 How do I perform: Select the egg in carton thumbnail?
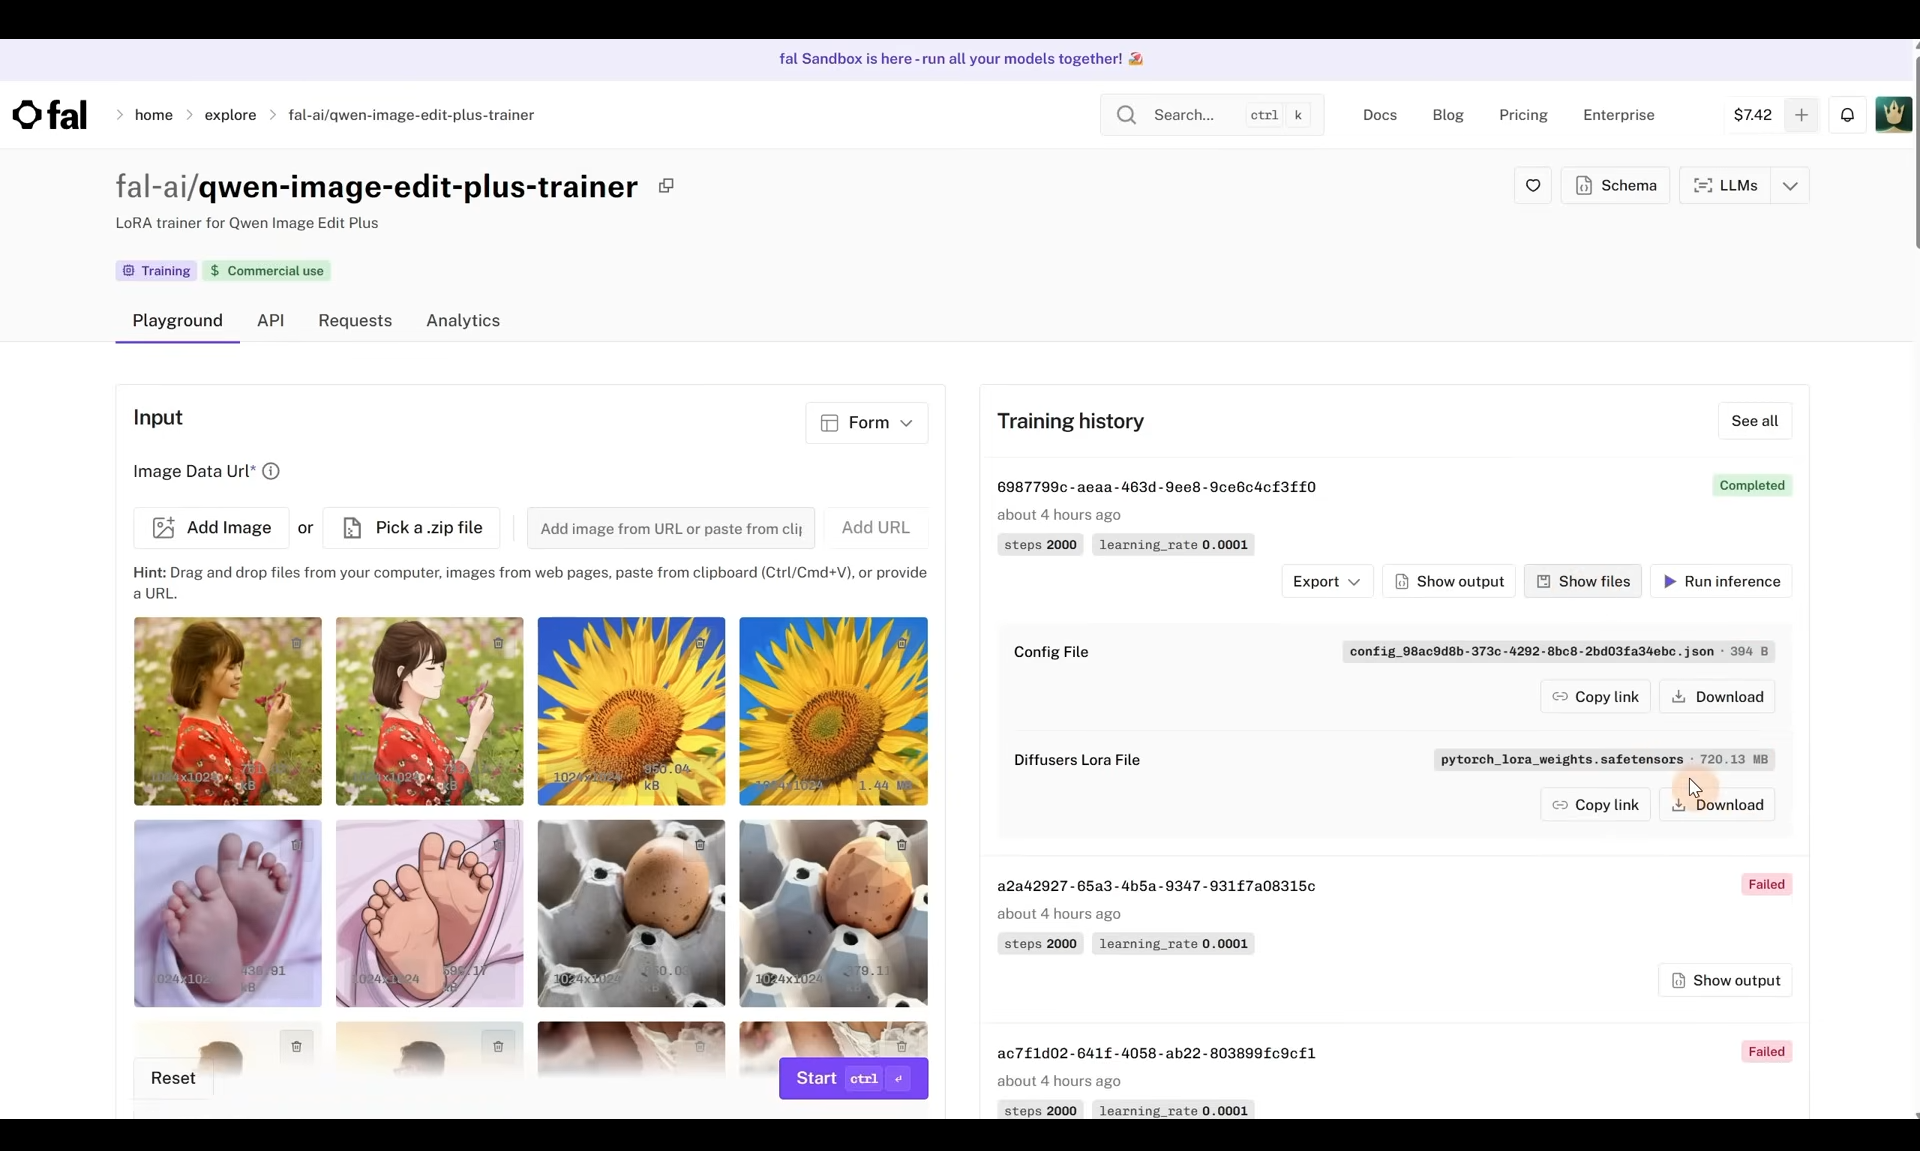(x=631, y=913)
